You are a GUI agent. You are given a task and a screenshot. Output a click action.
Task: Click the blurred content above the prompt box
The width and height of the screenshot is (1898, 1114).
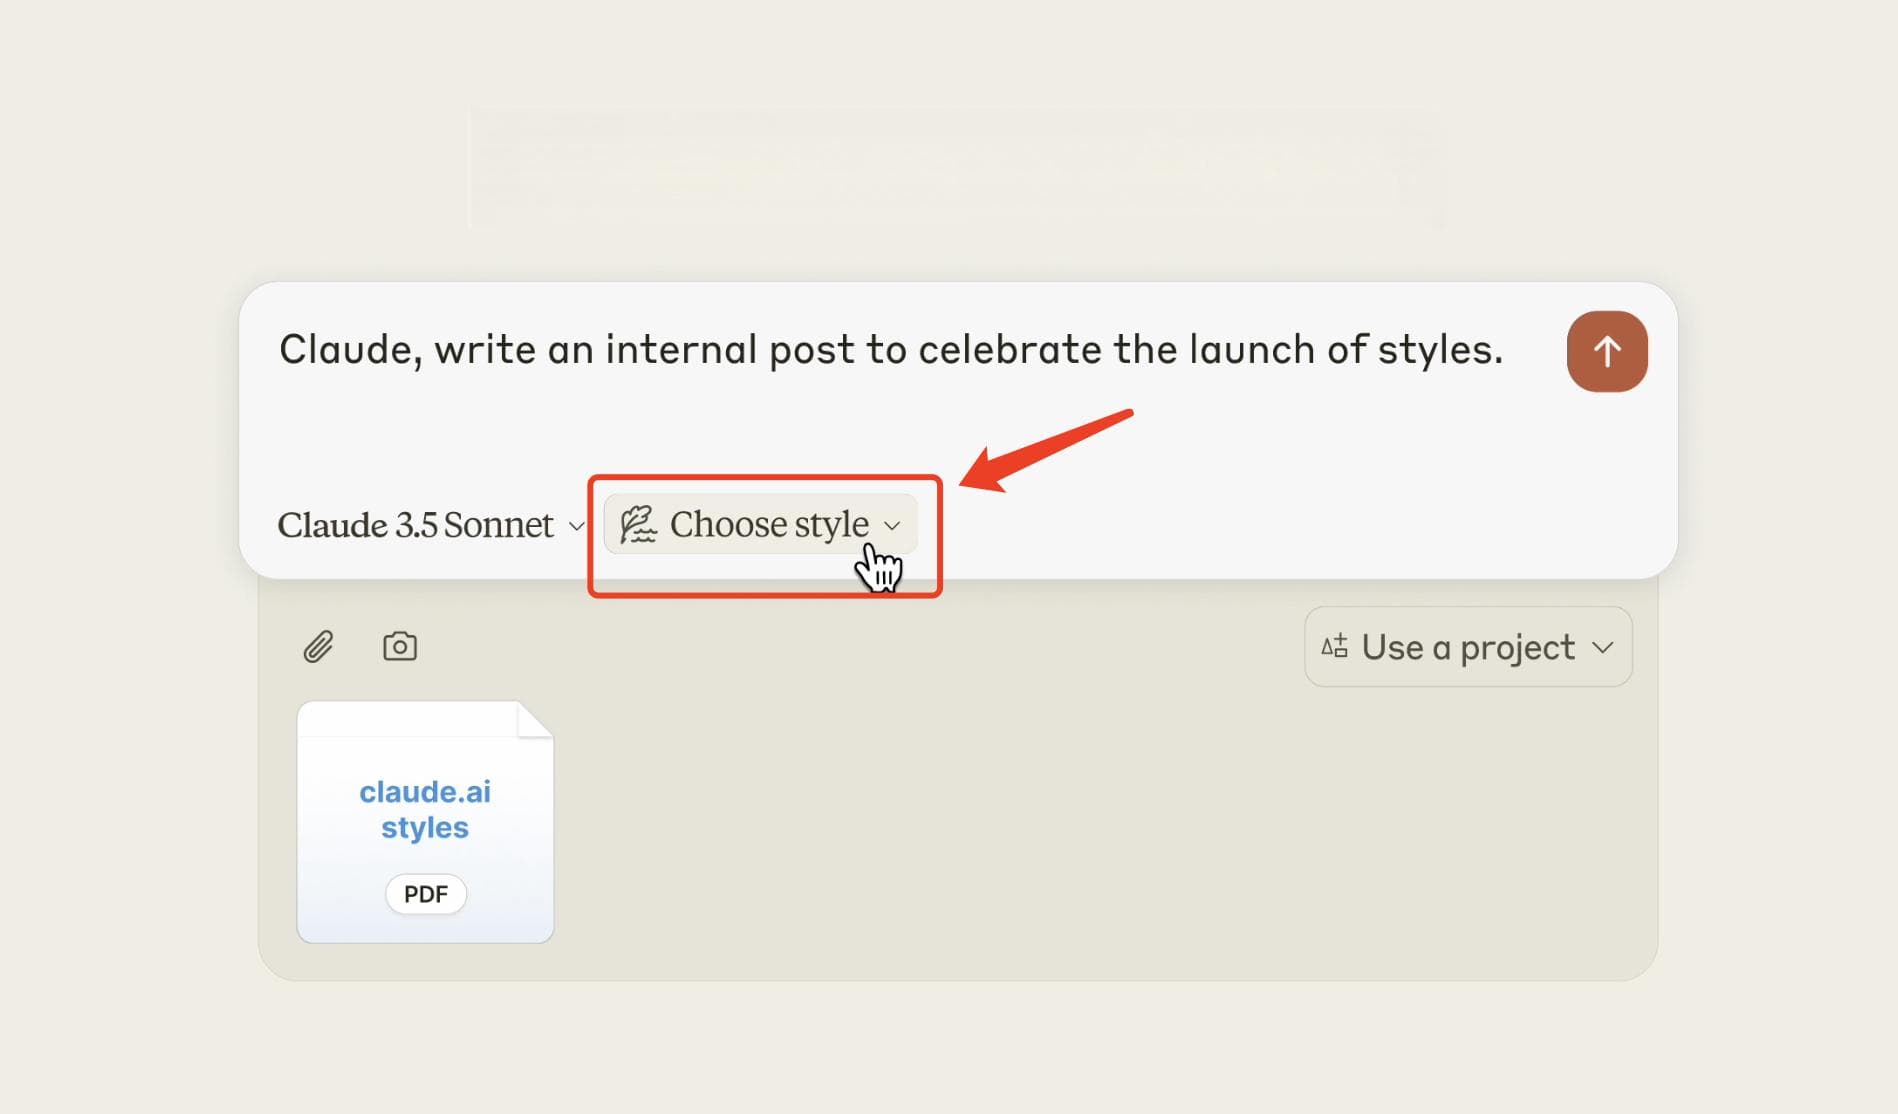pos(957,167)
